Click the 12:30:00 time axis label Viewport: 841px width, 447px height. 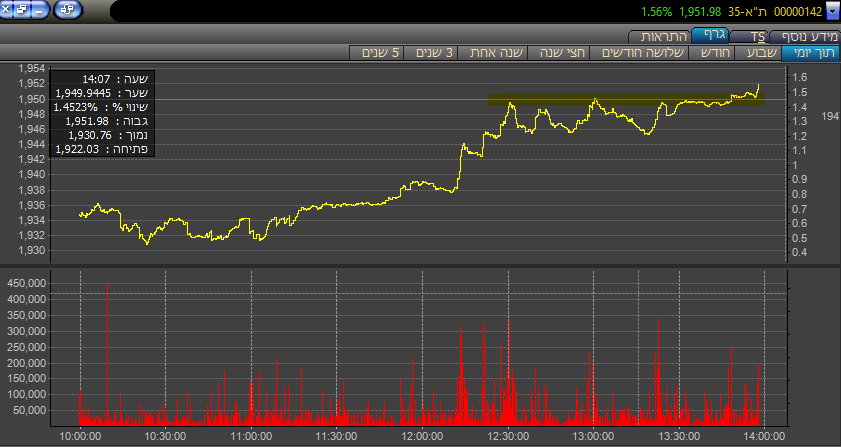tap(507, 436)
